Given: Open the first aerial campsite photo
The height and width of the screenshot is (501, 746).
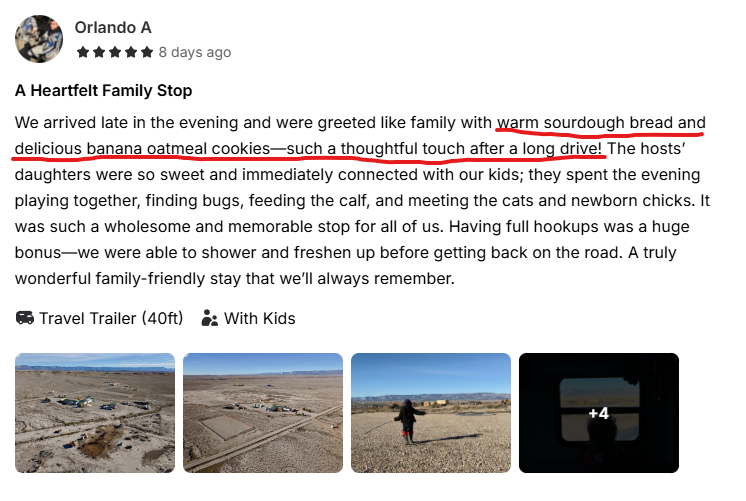Looking at the screenshot, I should coord(95,412).
